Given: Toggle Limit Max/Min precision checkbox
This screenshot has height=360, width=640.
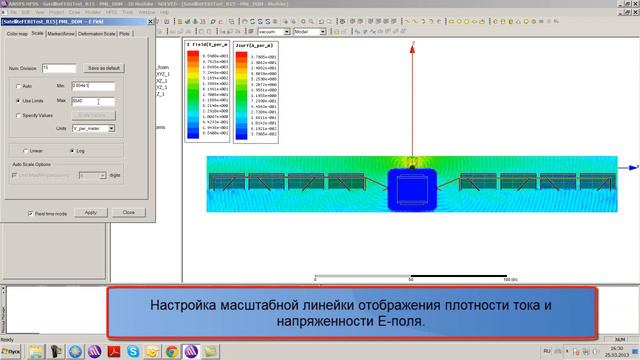Looking at the screenshot, I should tap(15, 175).
